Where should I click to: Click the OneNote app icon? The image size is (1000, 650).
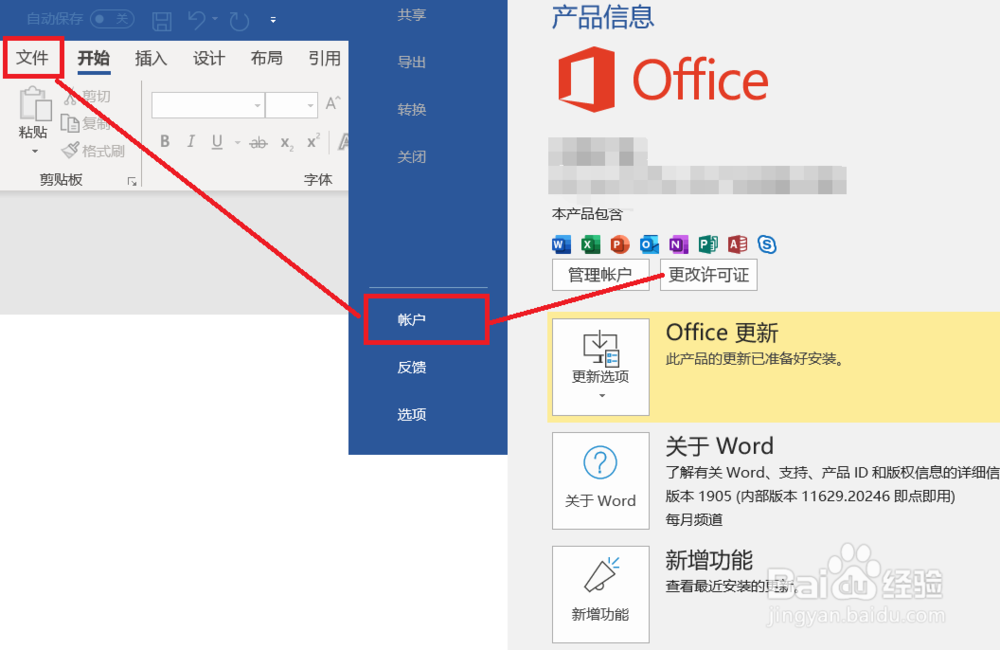[678, 244]
